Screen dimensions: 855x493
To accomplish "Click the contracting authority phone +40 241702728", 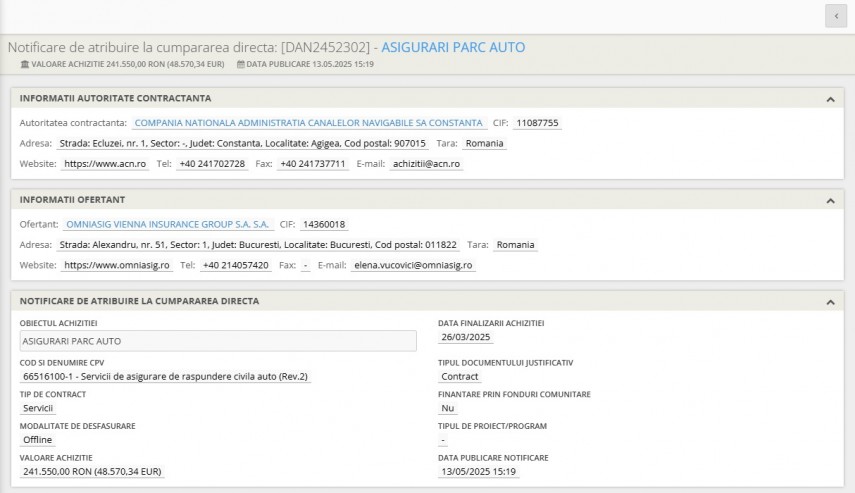I will (x=212, y=163).
